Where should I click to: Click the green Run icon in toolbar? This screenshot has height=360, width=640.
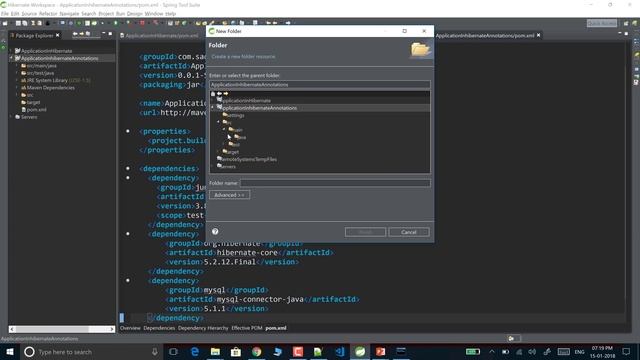tap(116, 23)
